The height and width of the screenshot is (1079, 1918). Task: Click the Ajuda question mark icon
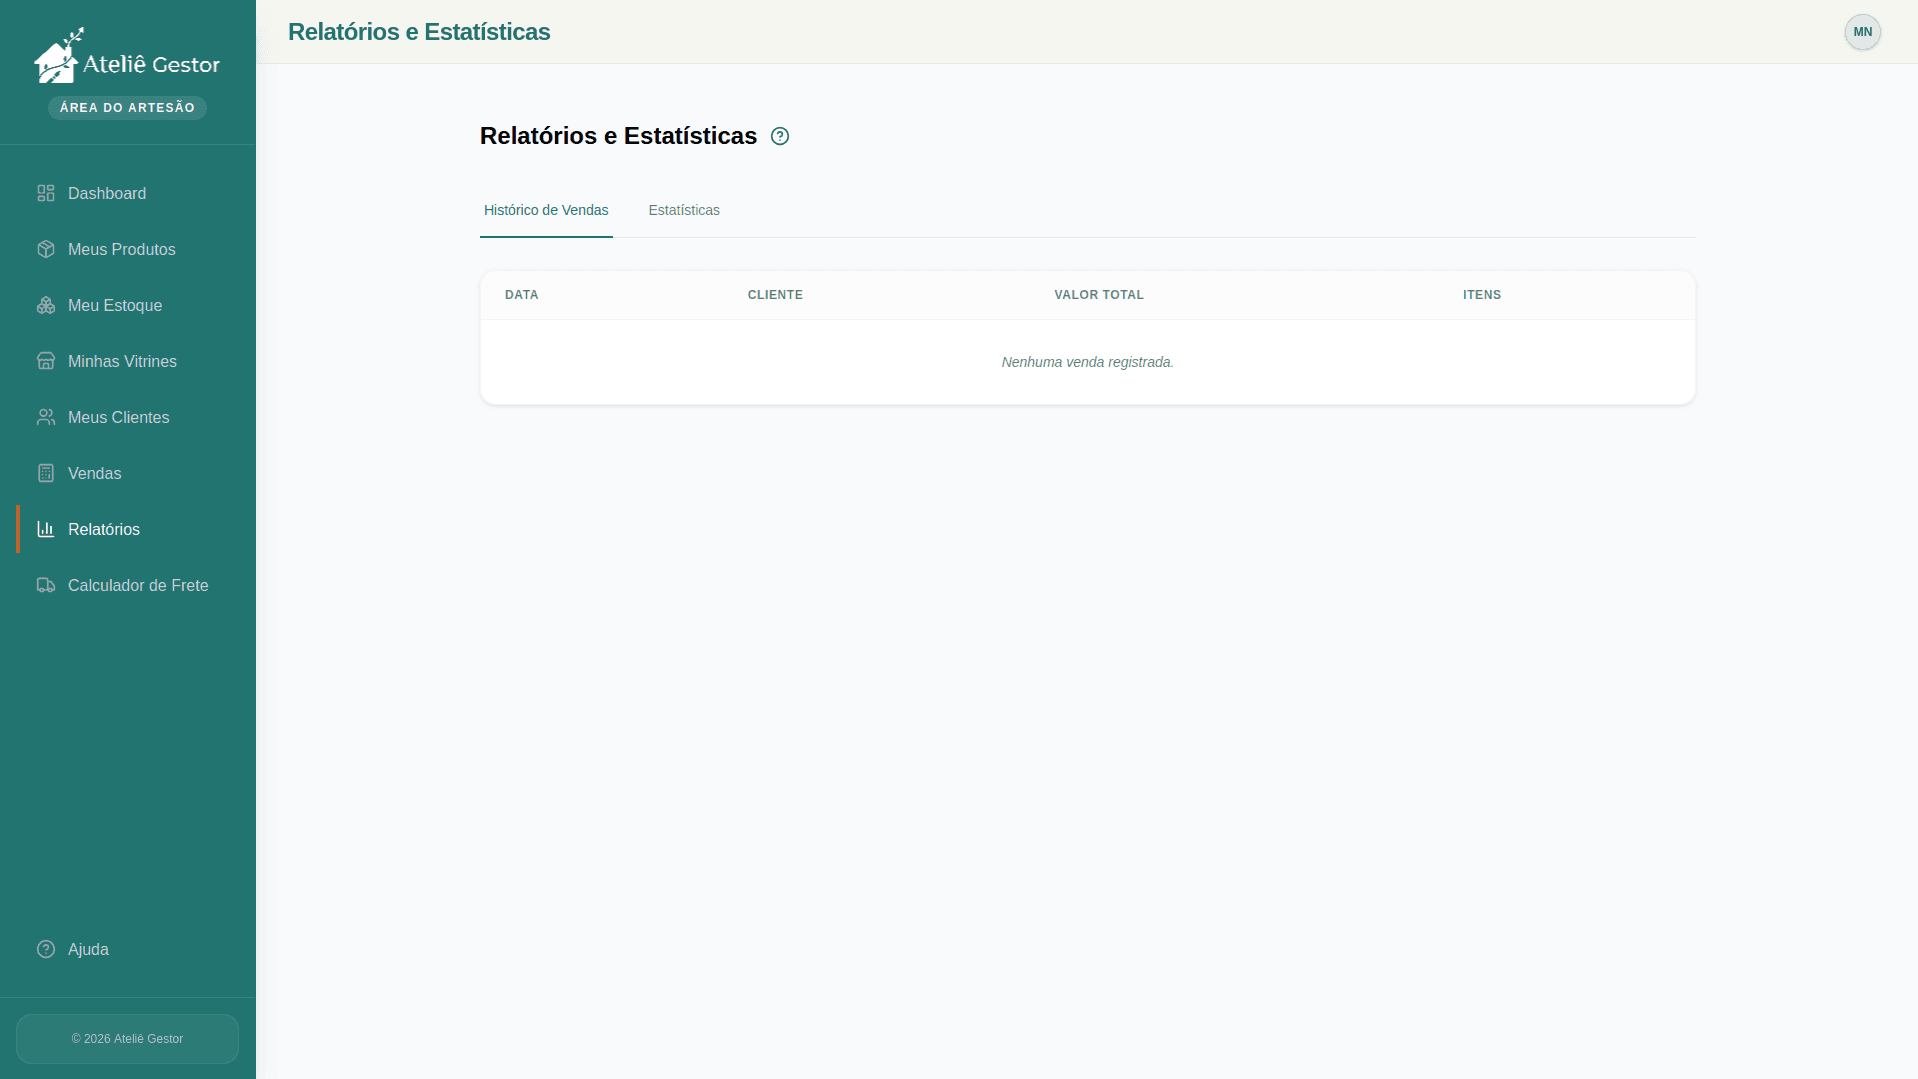(x=46, y=949)
